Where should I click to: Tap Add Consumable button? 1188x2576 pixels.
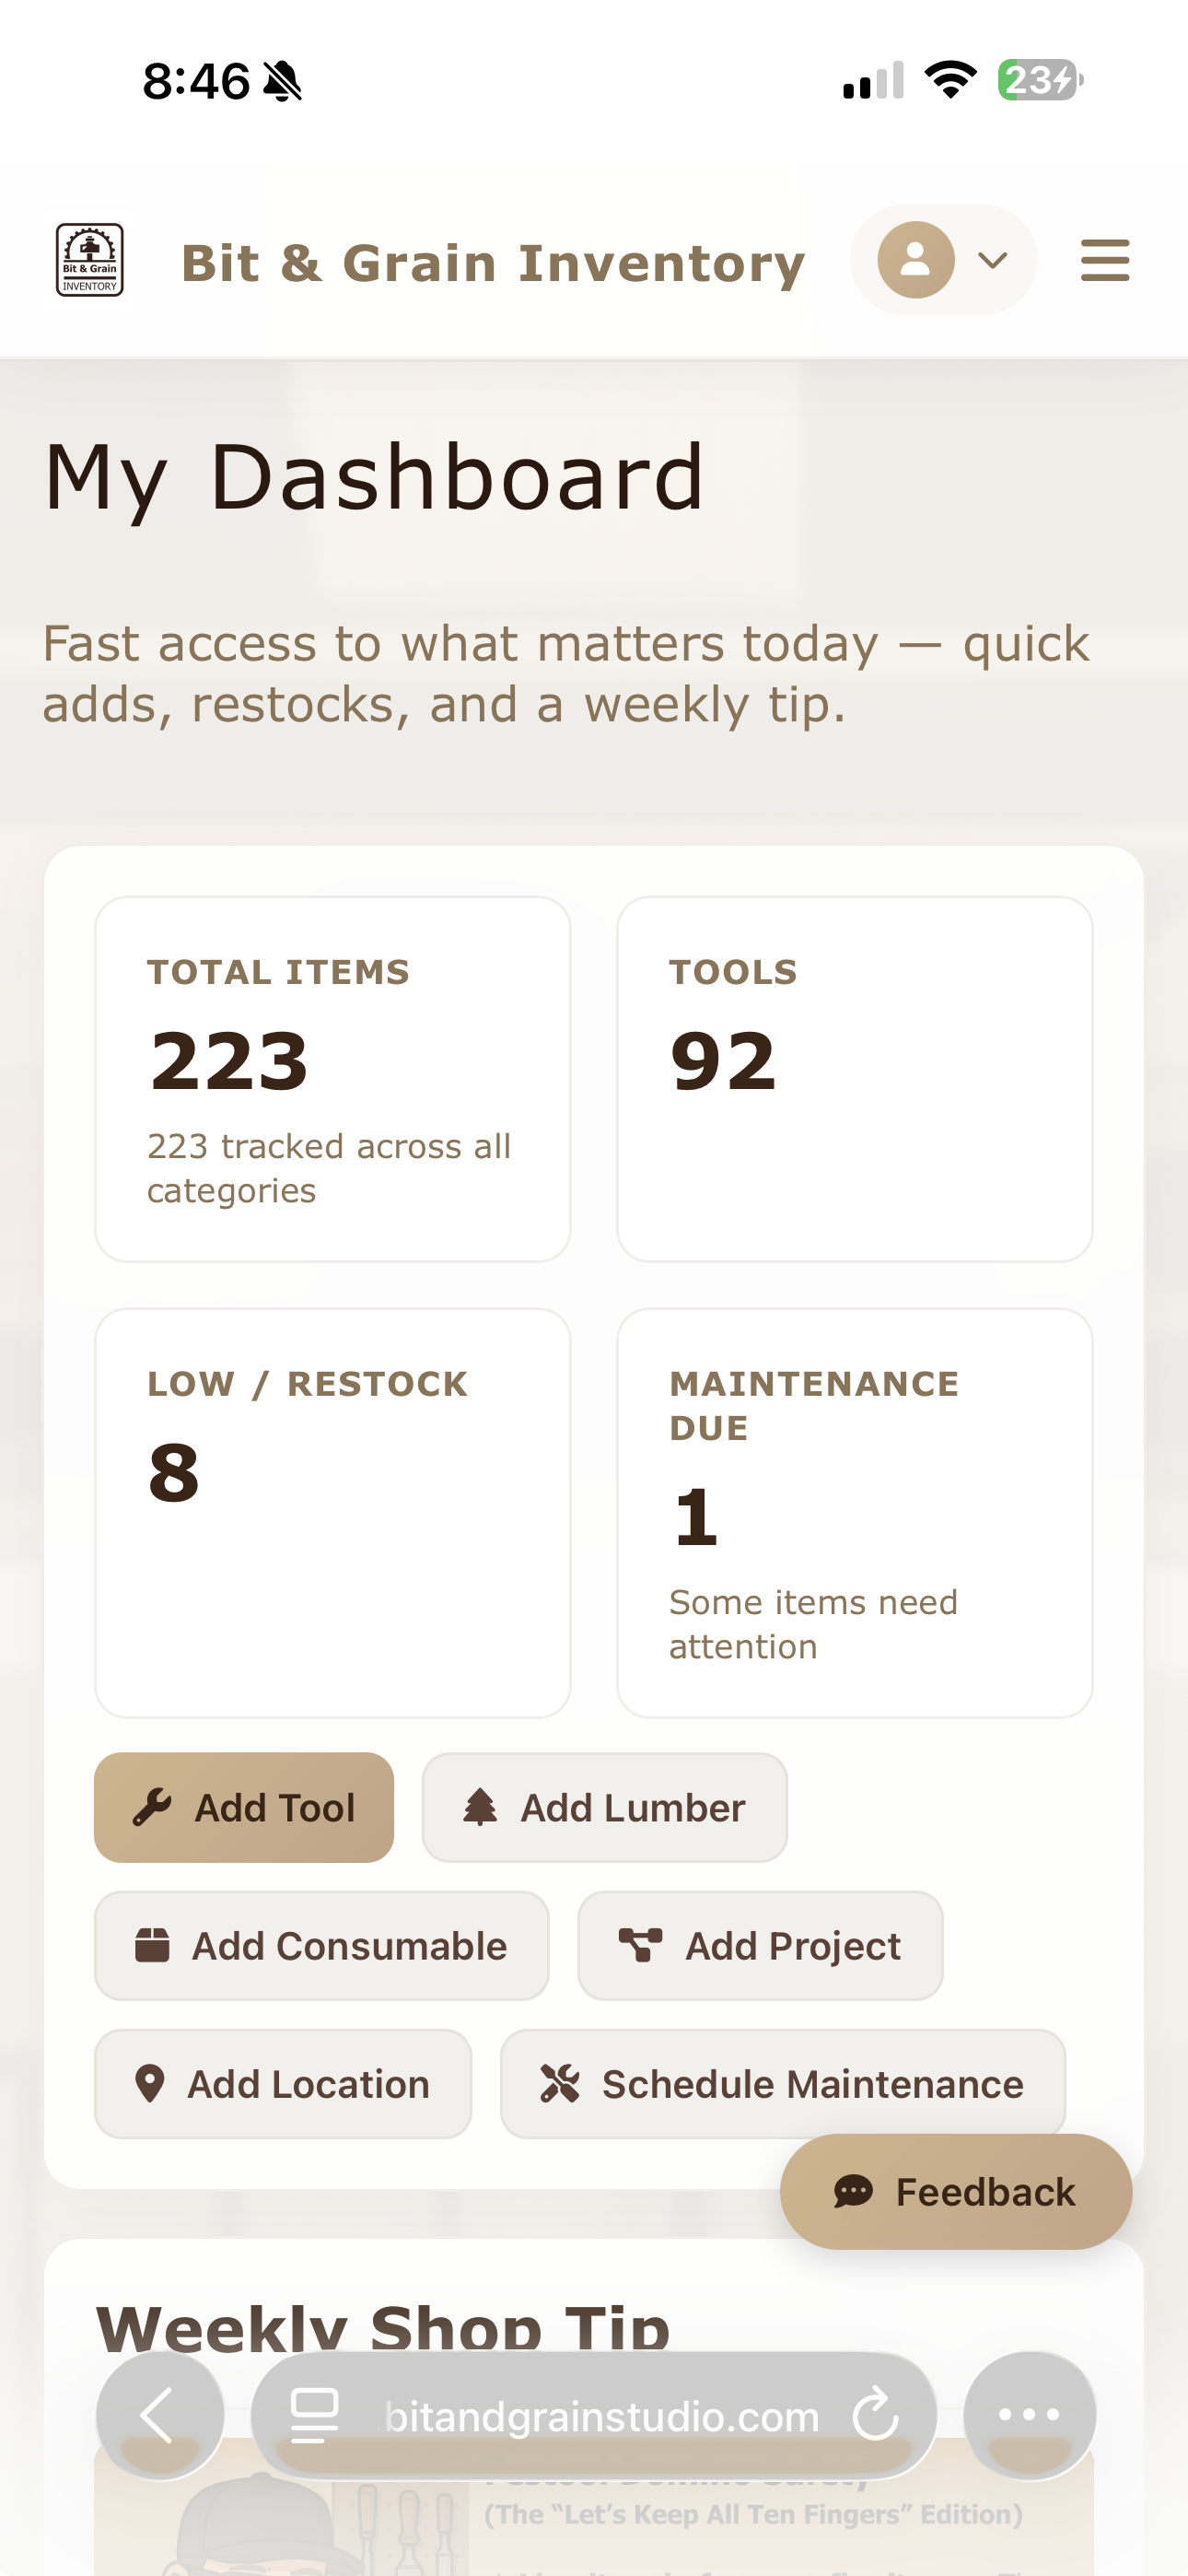[321, 1945]
